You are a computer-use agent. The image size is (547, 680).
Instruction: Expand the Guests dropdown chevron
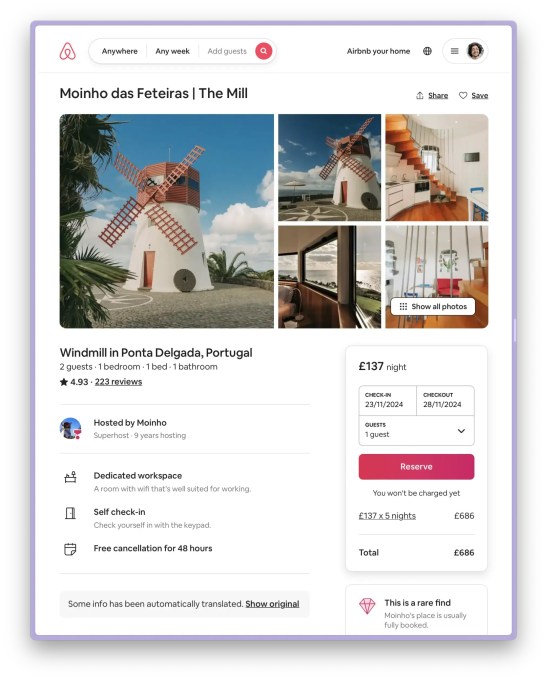click(461, 431)
